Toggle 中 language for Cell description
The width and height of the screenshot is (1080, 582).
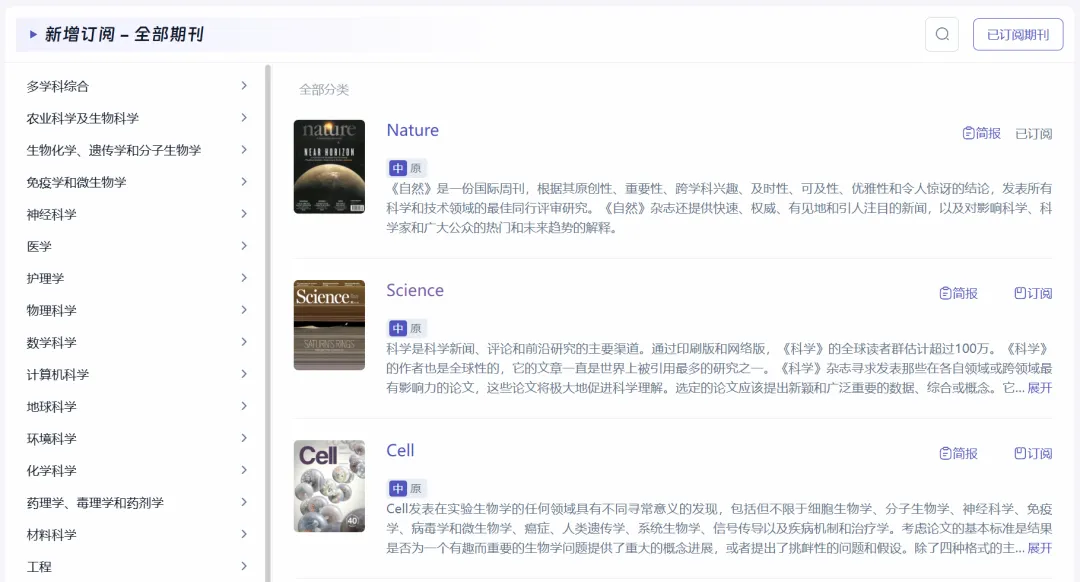coord(397,488)
